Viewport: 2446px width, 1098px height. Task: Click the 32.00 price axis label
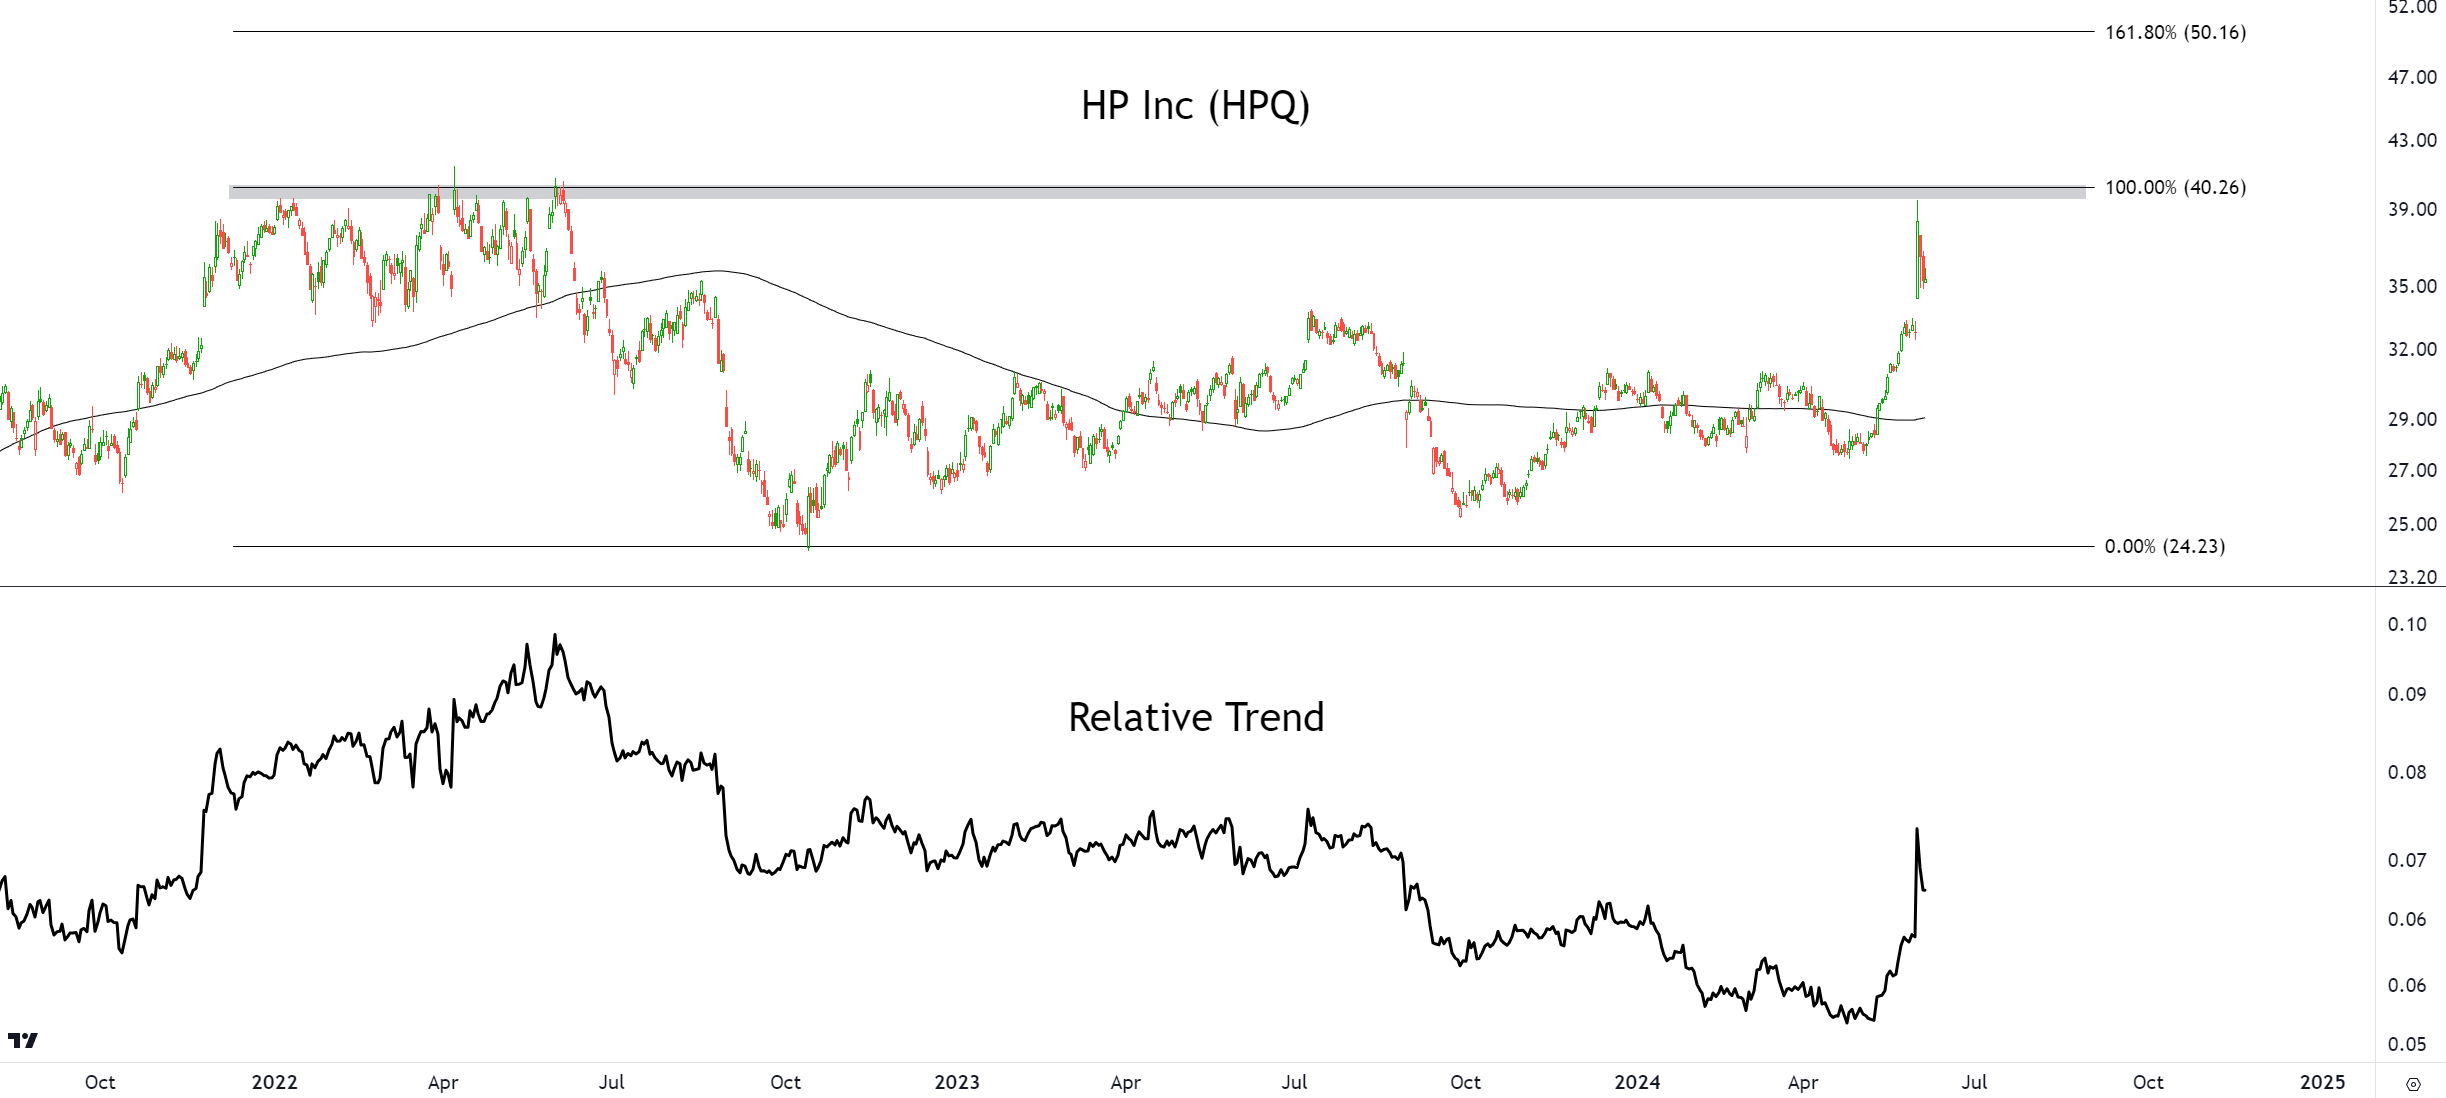coord(2412,349)
